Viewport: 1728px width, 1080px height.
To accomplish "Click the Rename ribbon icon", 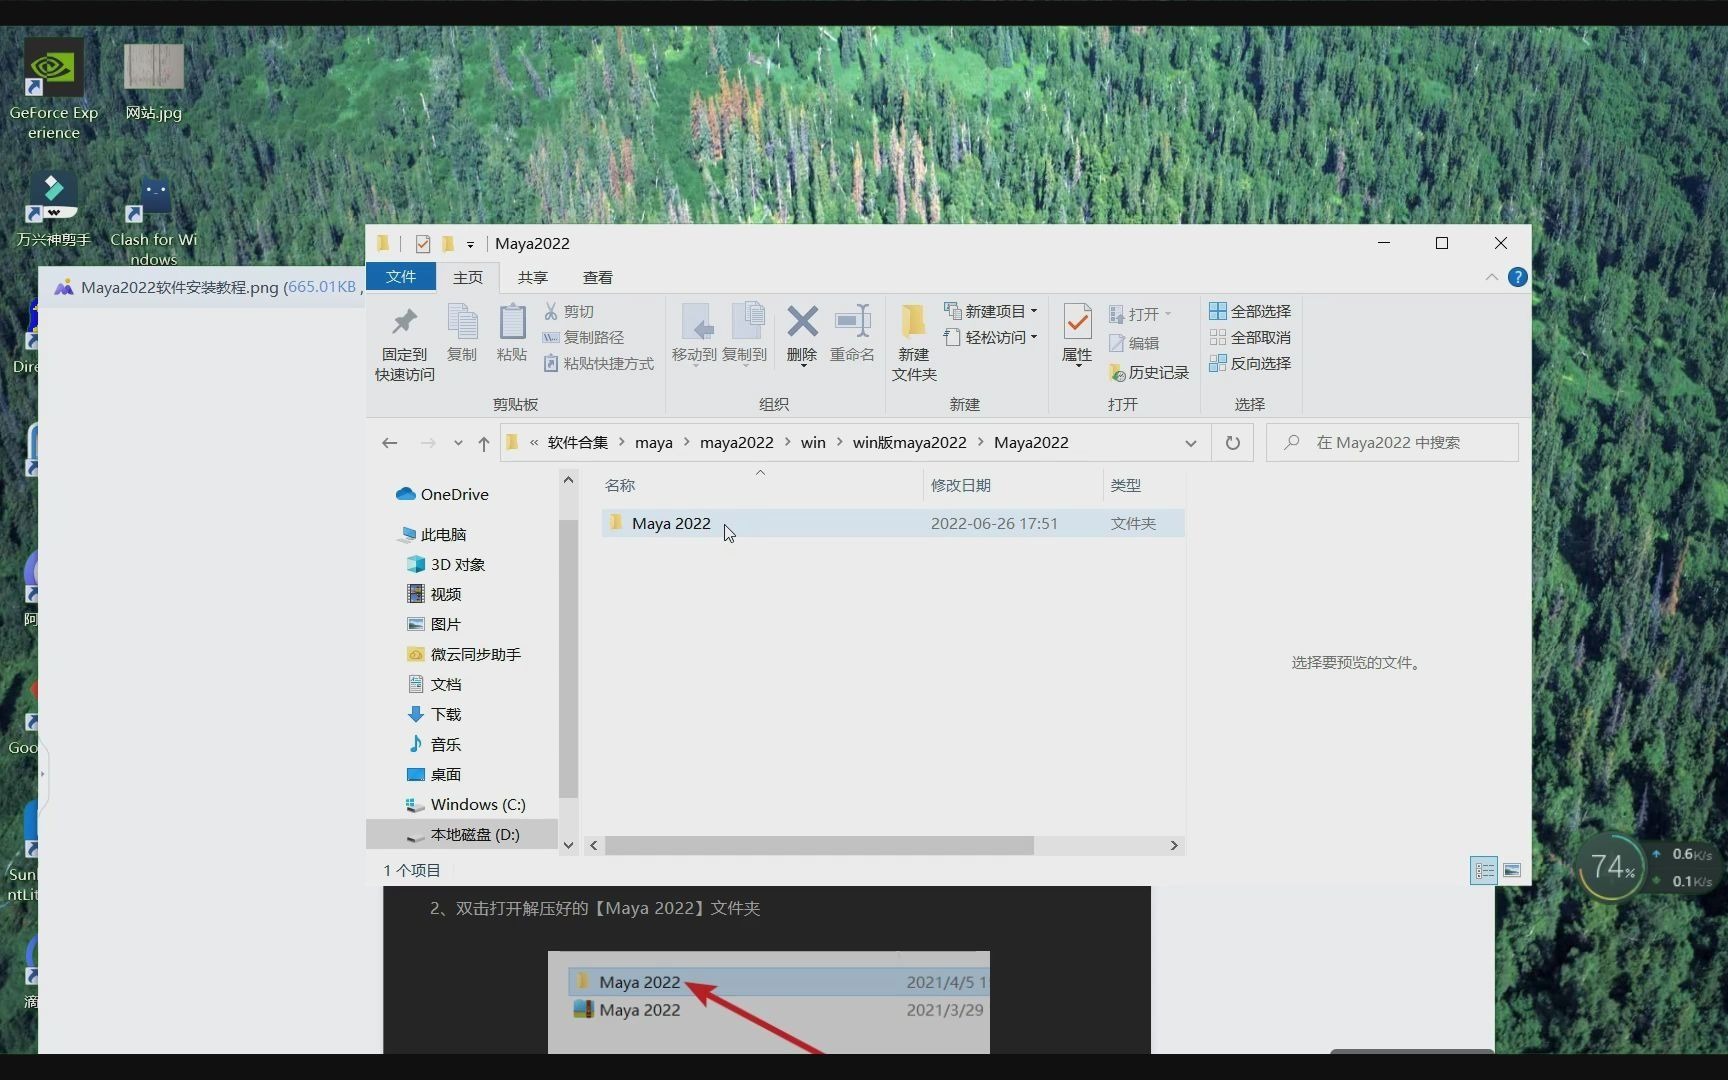I will click(x=852, y=334).
